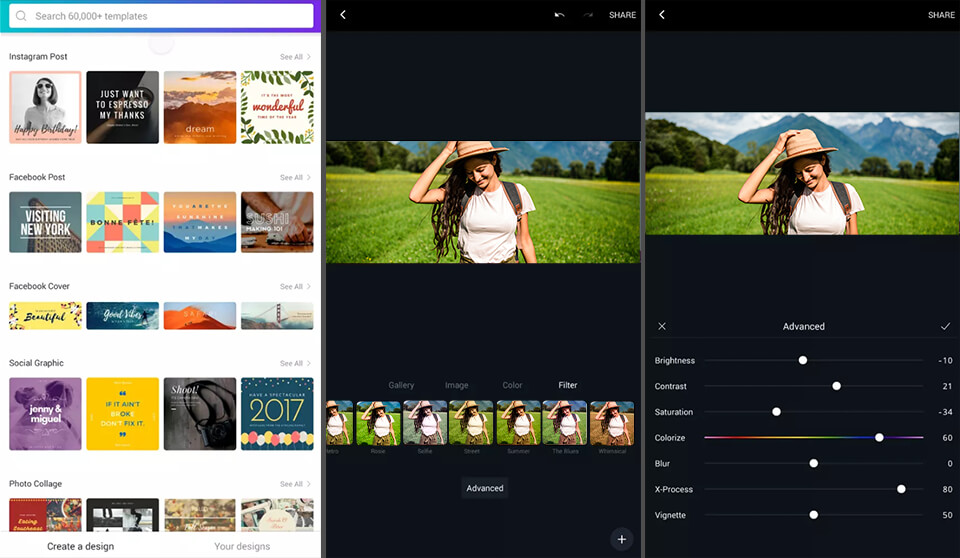Add a new element with plus button
The image size is (960, 558).
pos(621,539)
